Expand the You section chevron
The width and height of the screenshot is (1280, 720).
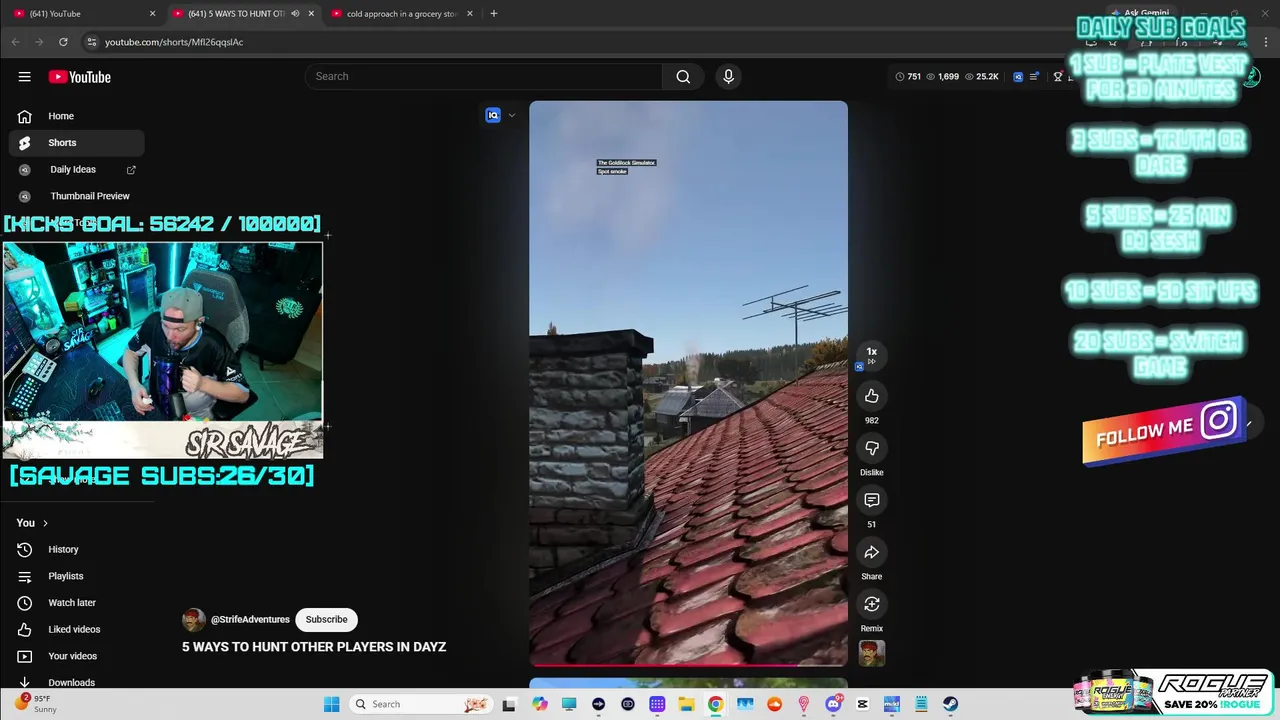[45, 523]
